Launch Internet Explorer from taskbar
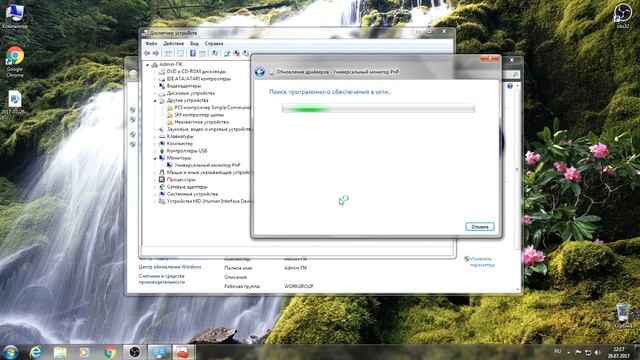The image size is (640, 360). coord(36,352)
